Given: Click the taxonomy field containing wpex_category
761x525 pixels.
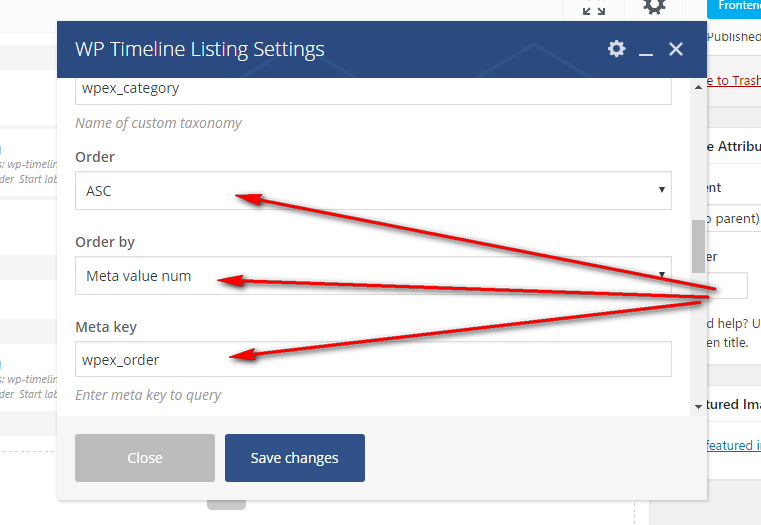Looking at the screenshot, I should click(373, 89).
